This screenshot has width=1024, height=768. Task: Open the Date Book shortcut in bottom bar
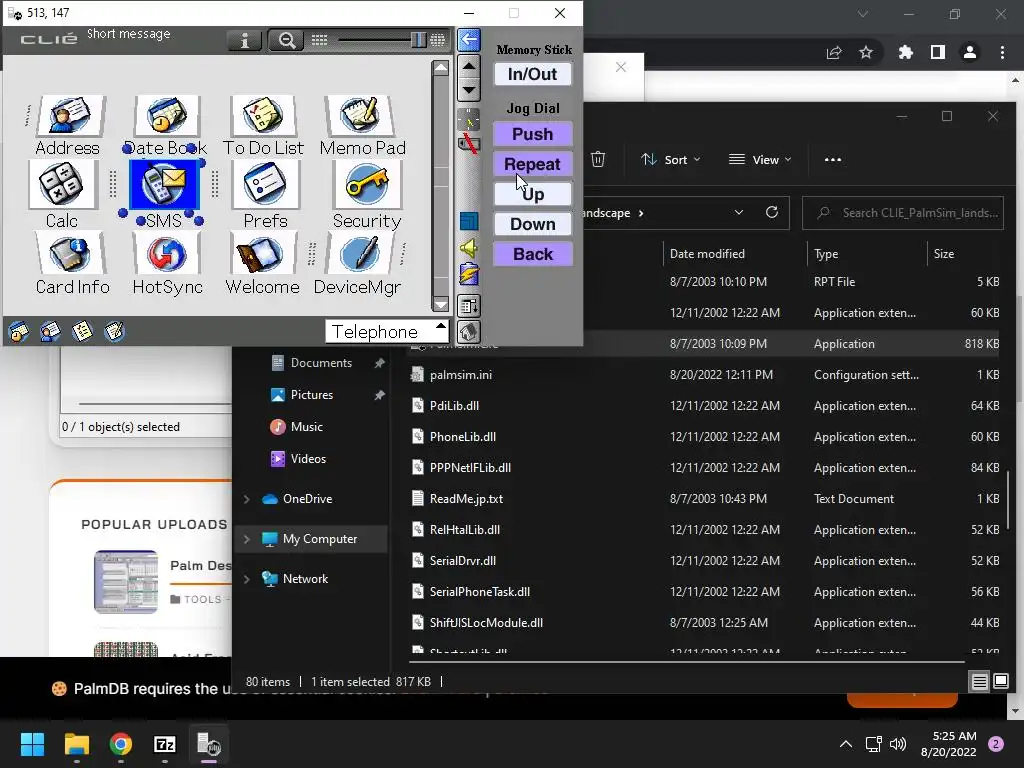tap(18, 332)
